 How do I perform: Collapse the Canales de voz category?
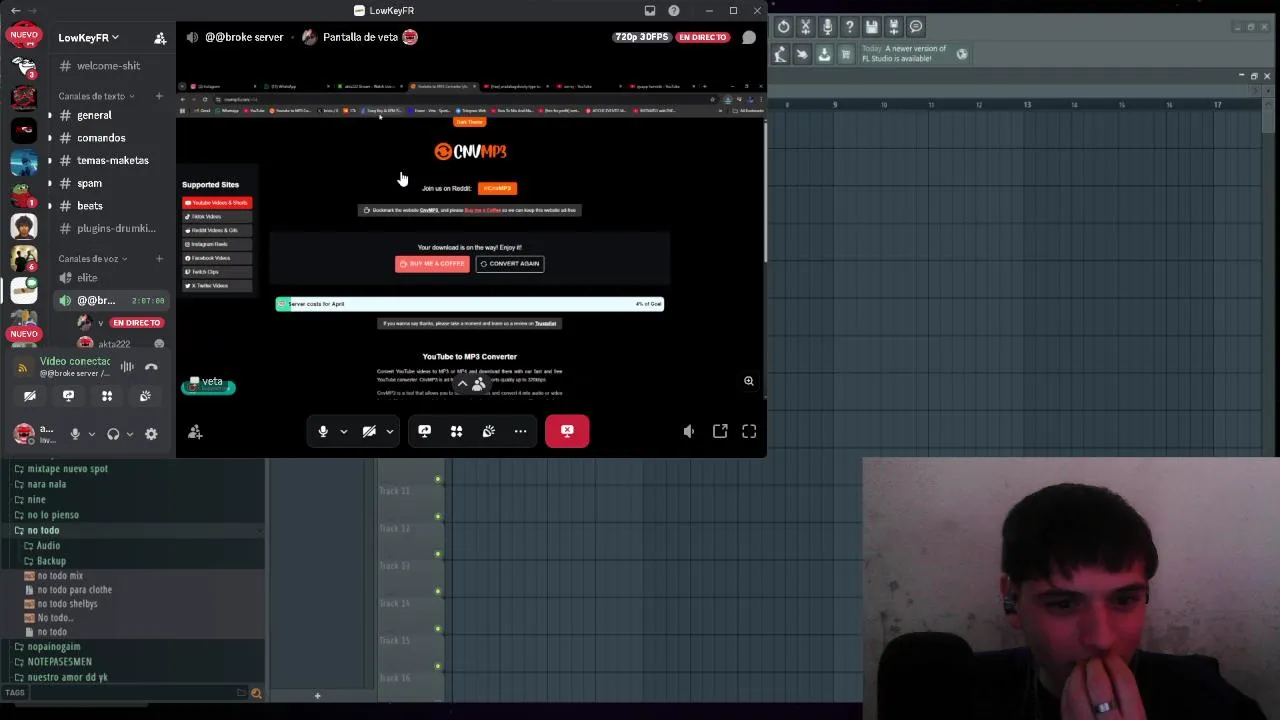(92, 259)
